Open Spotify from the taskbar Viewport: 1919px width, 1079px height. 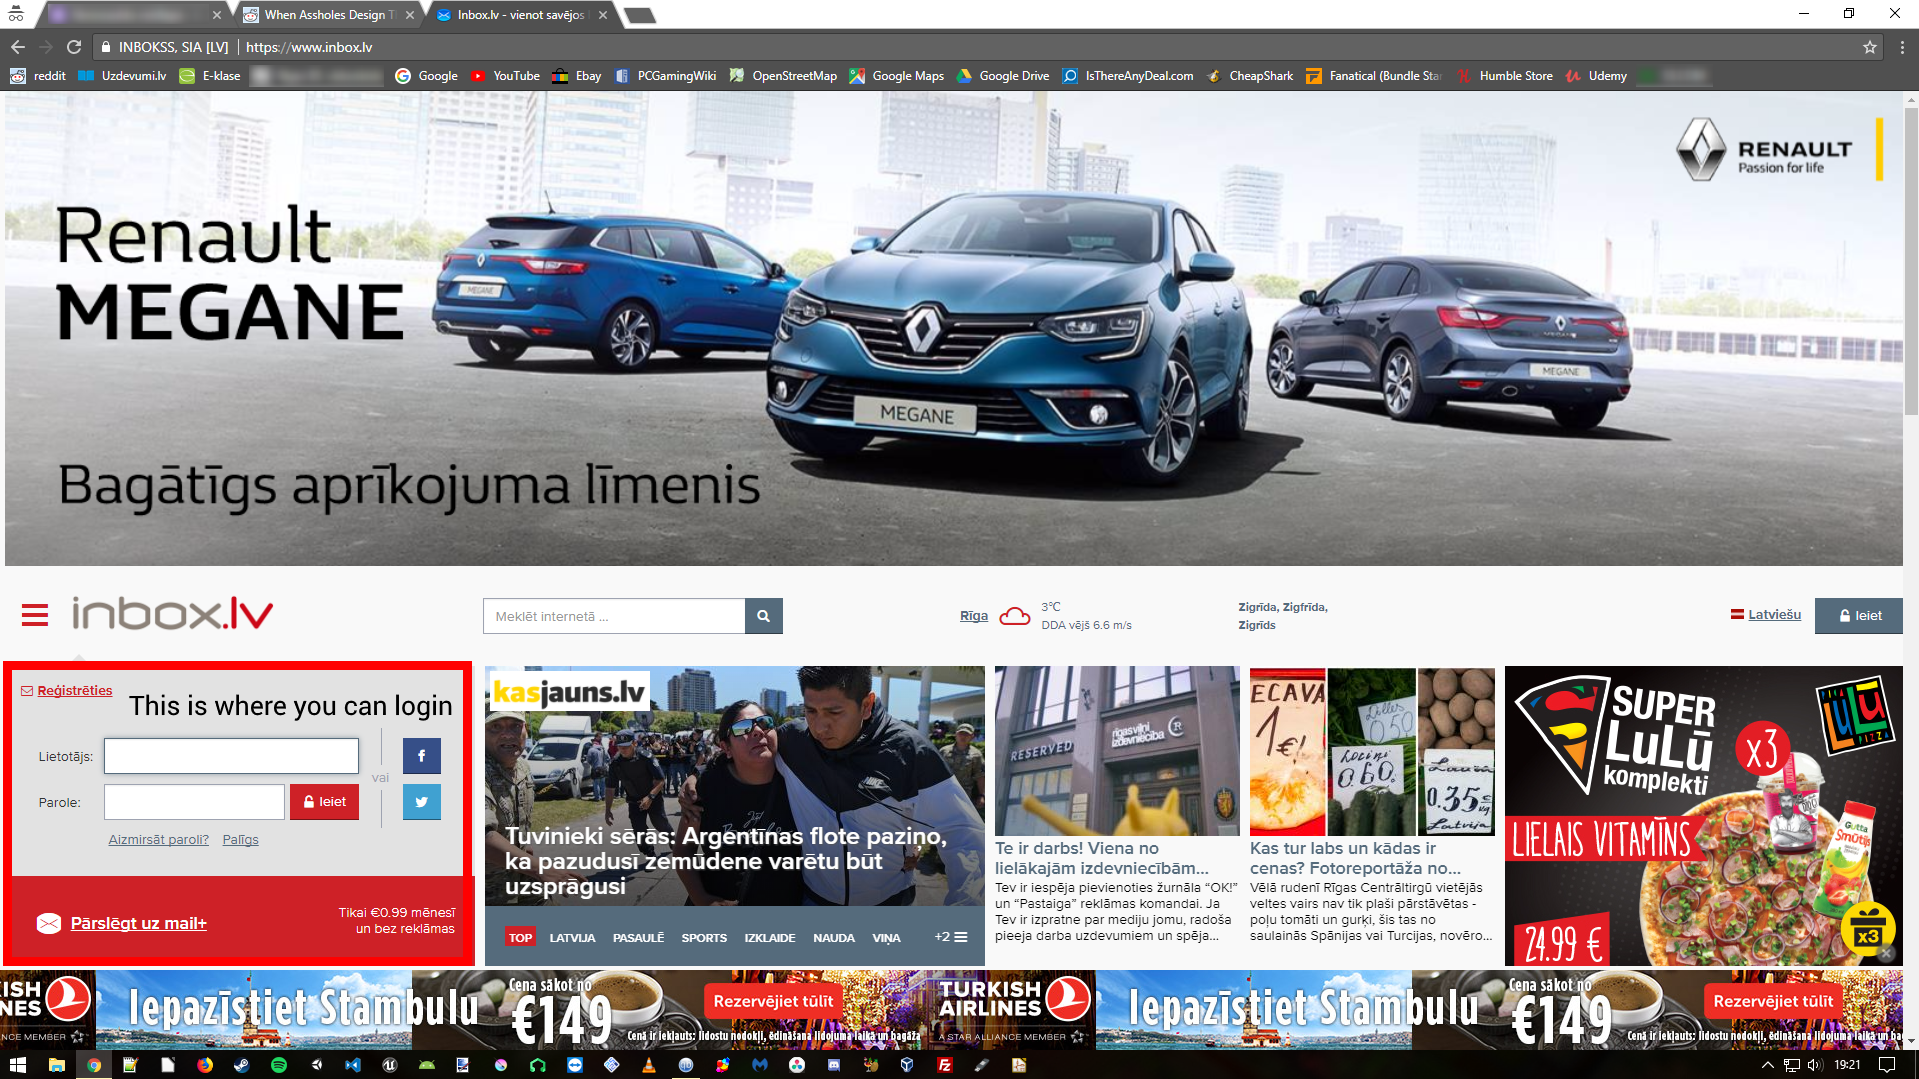[279, 1065]
